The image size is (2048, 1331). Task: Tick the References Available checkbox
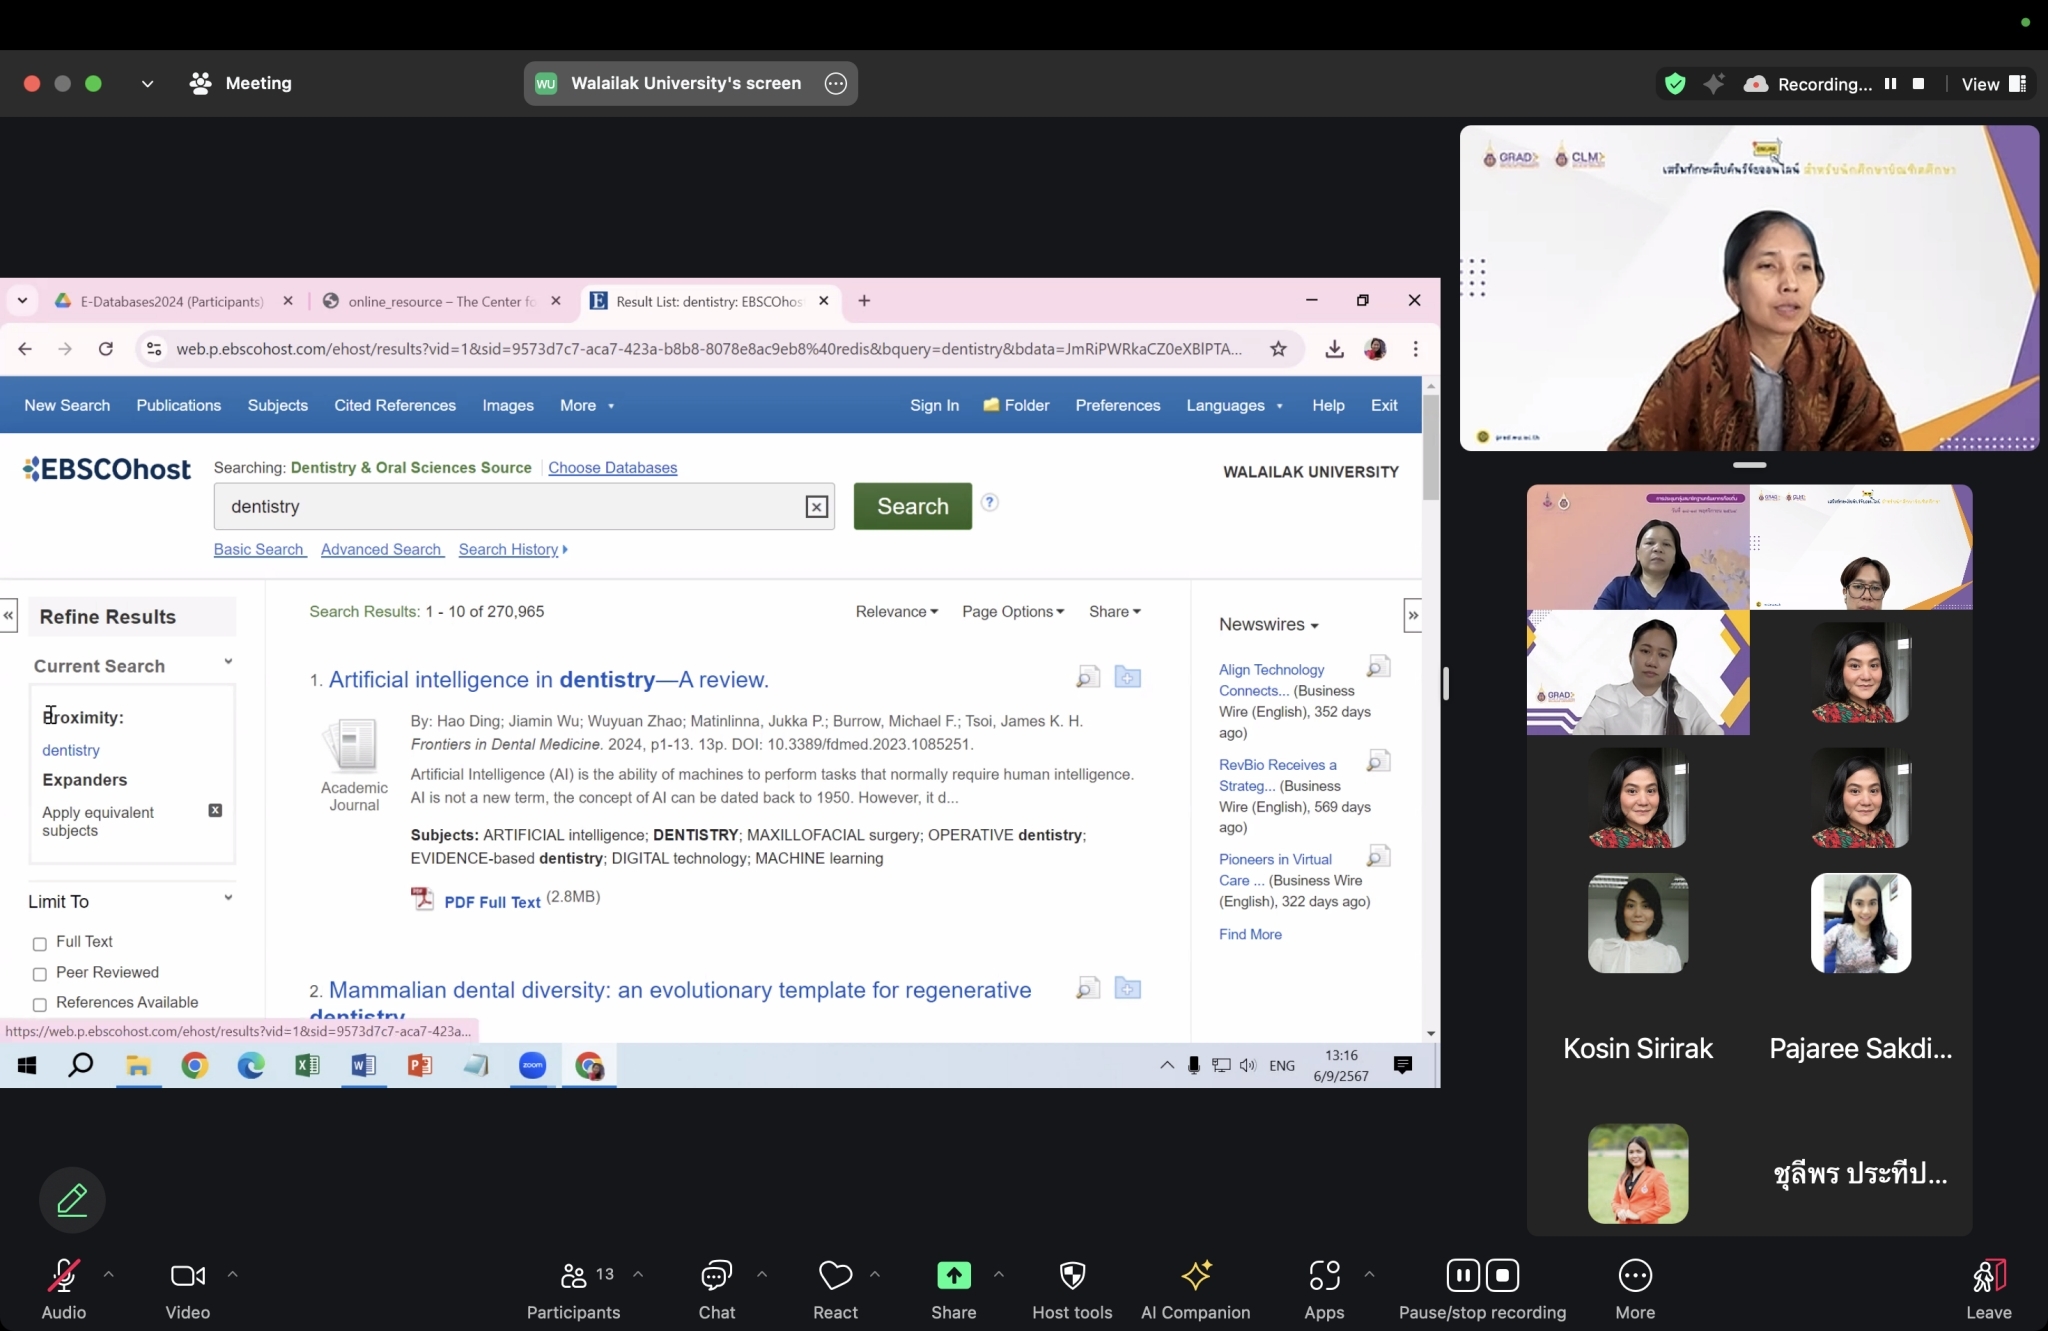(x=40, y=1004)
